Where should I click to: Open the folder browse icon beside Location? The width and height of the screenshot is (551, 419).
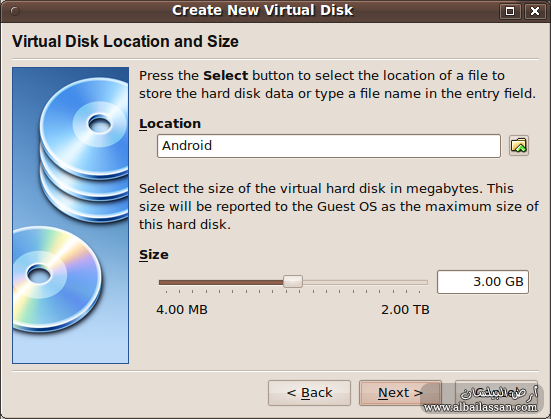(519, 146)
